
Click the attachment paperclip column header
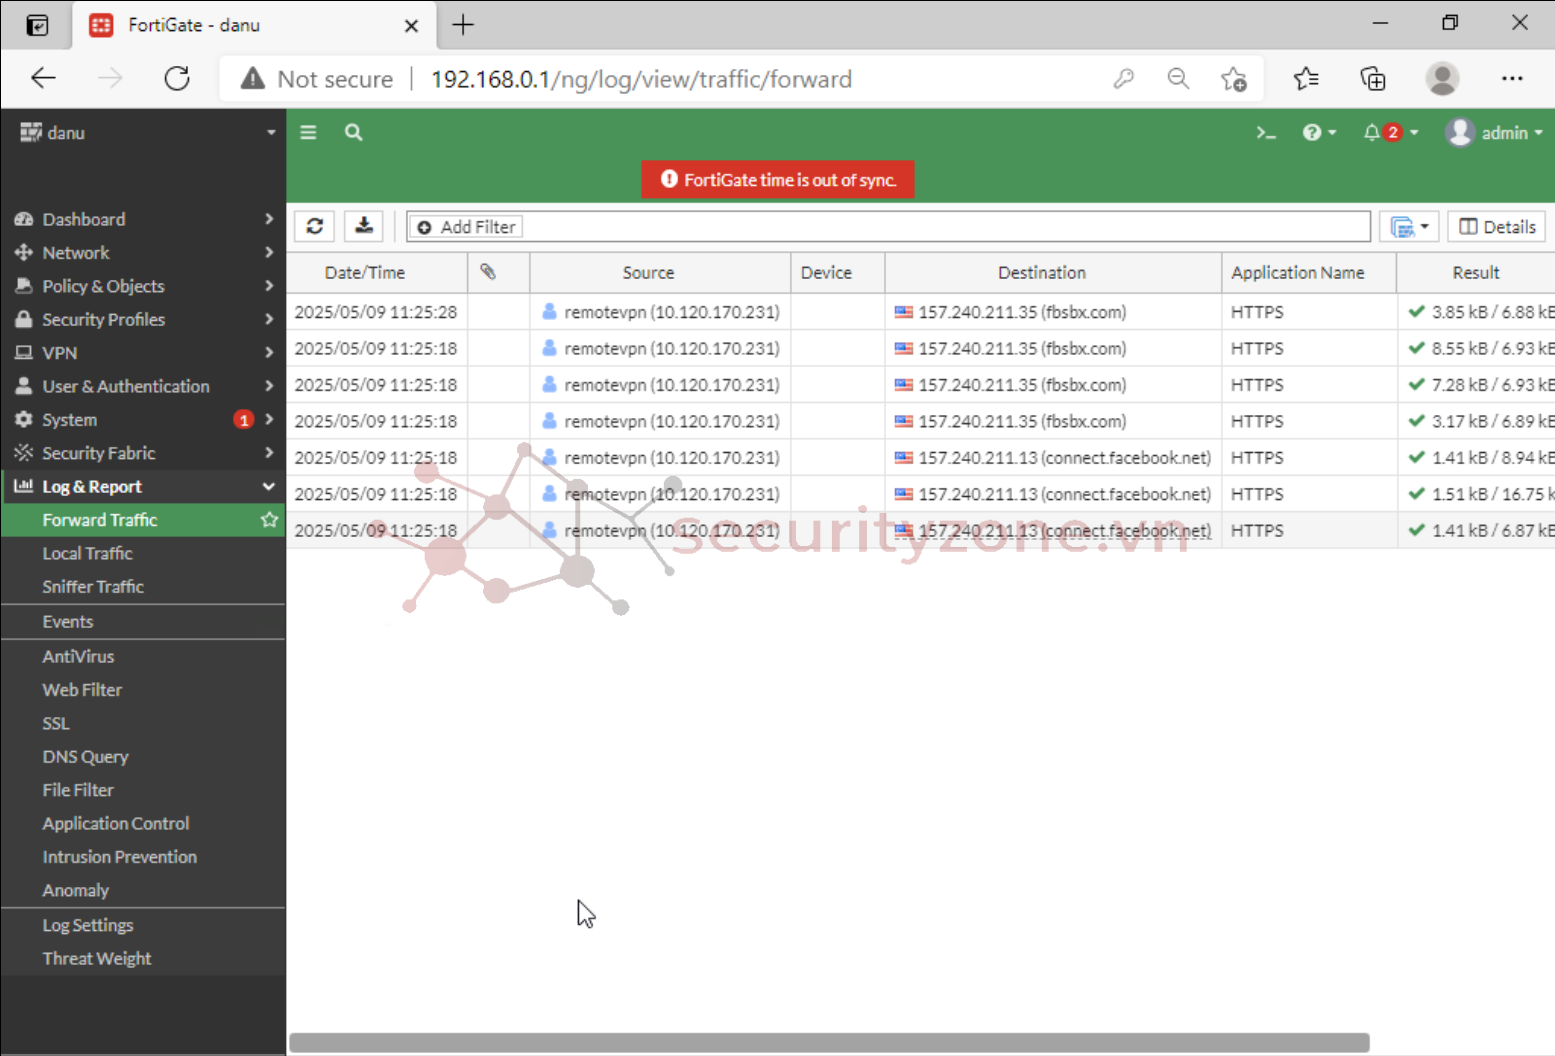click(x=498, y=272)
